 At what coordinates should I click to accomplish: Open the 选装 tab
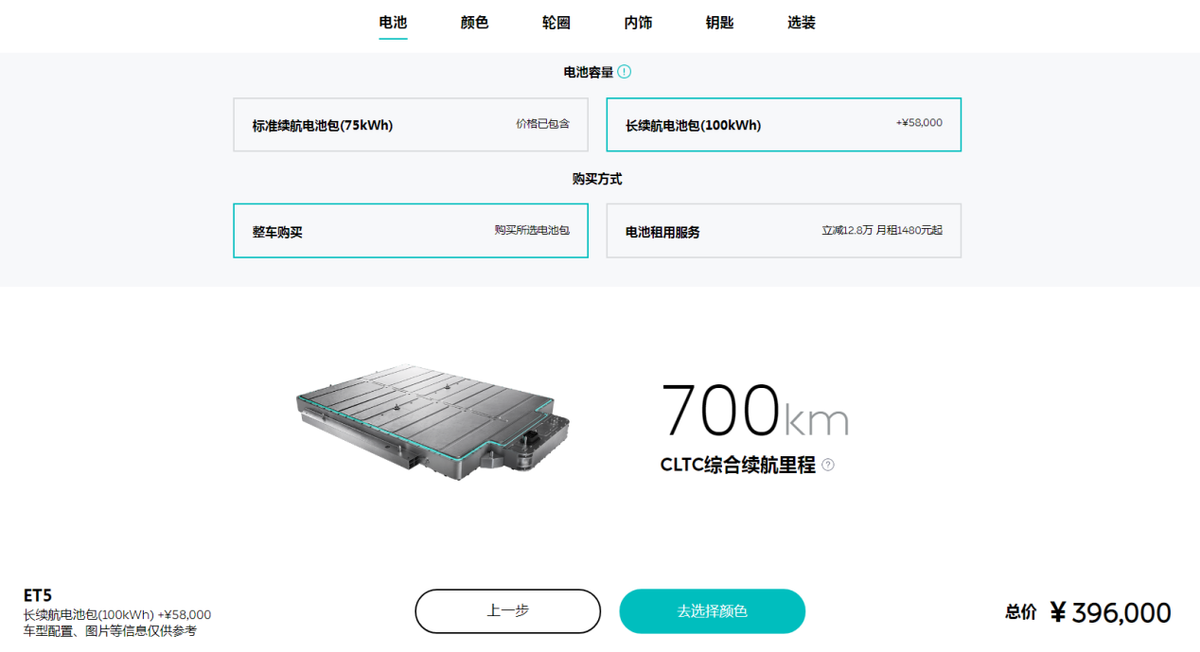coord(801,22)
